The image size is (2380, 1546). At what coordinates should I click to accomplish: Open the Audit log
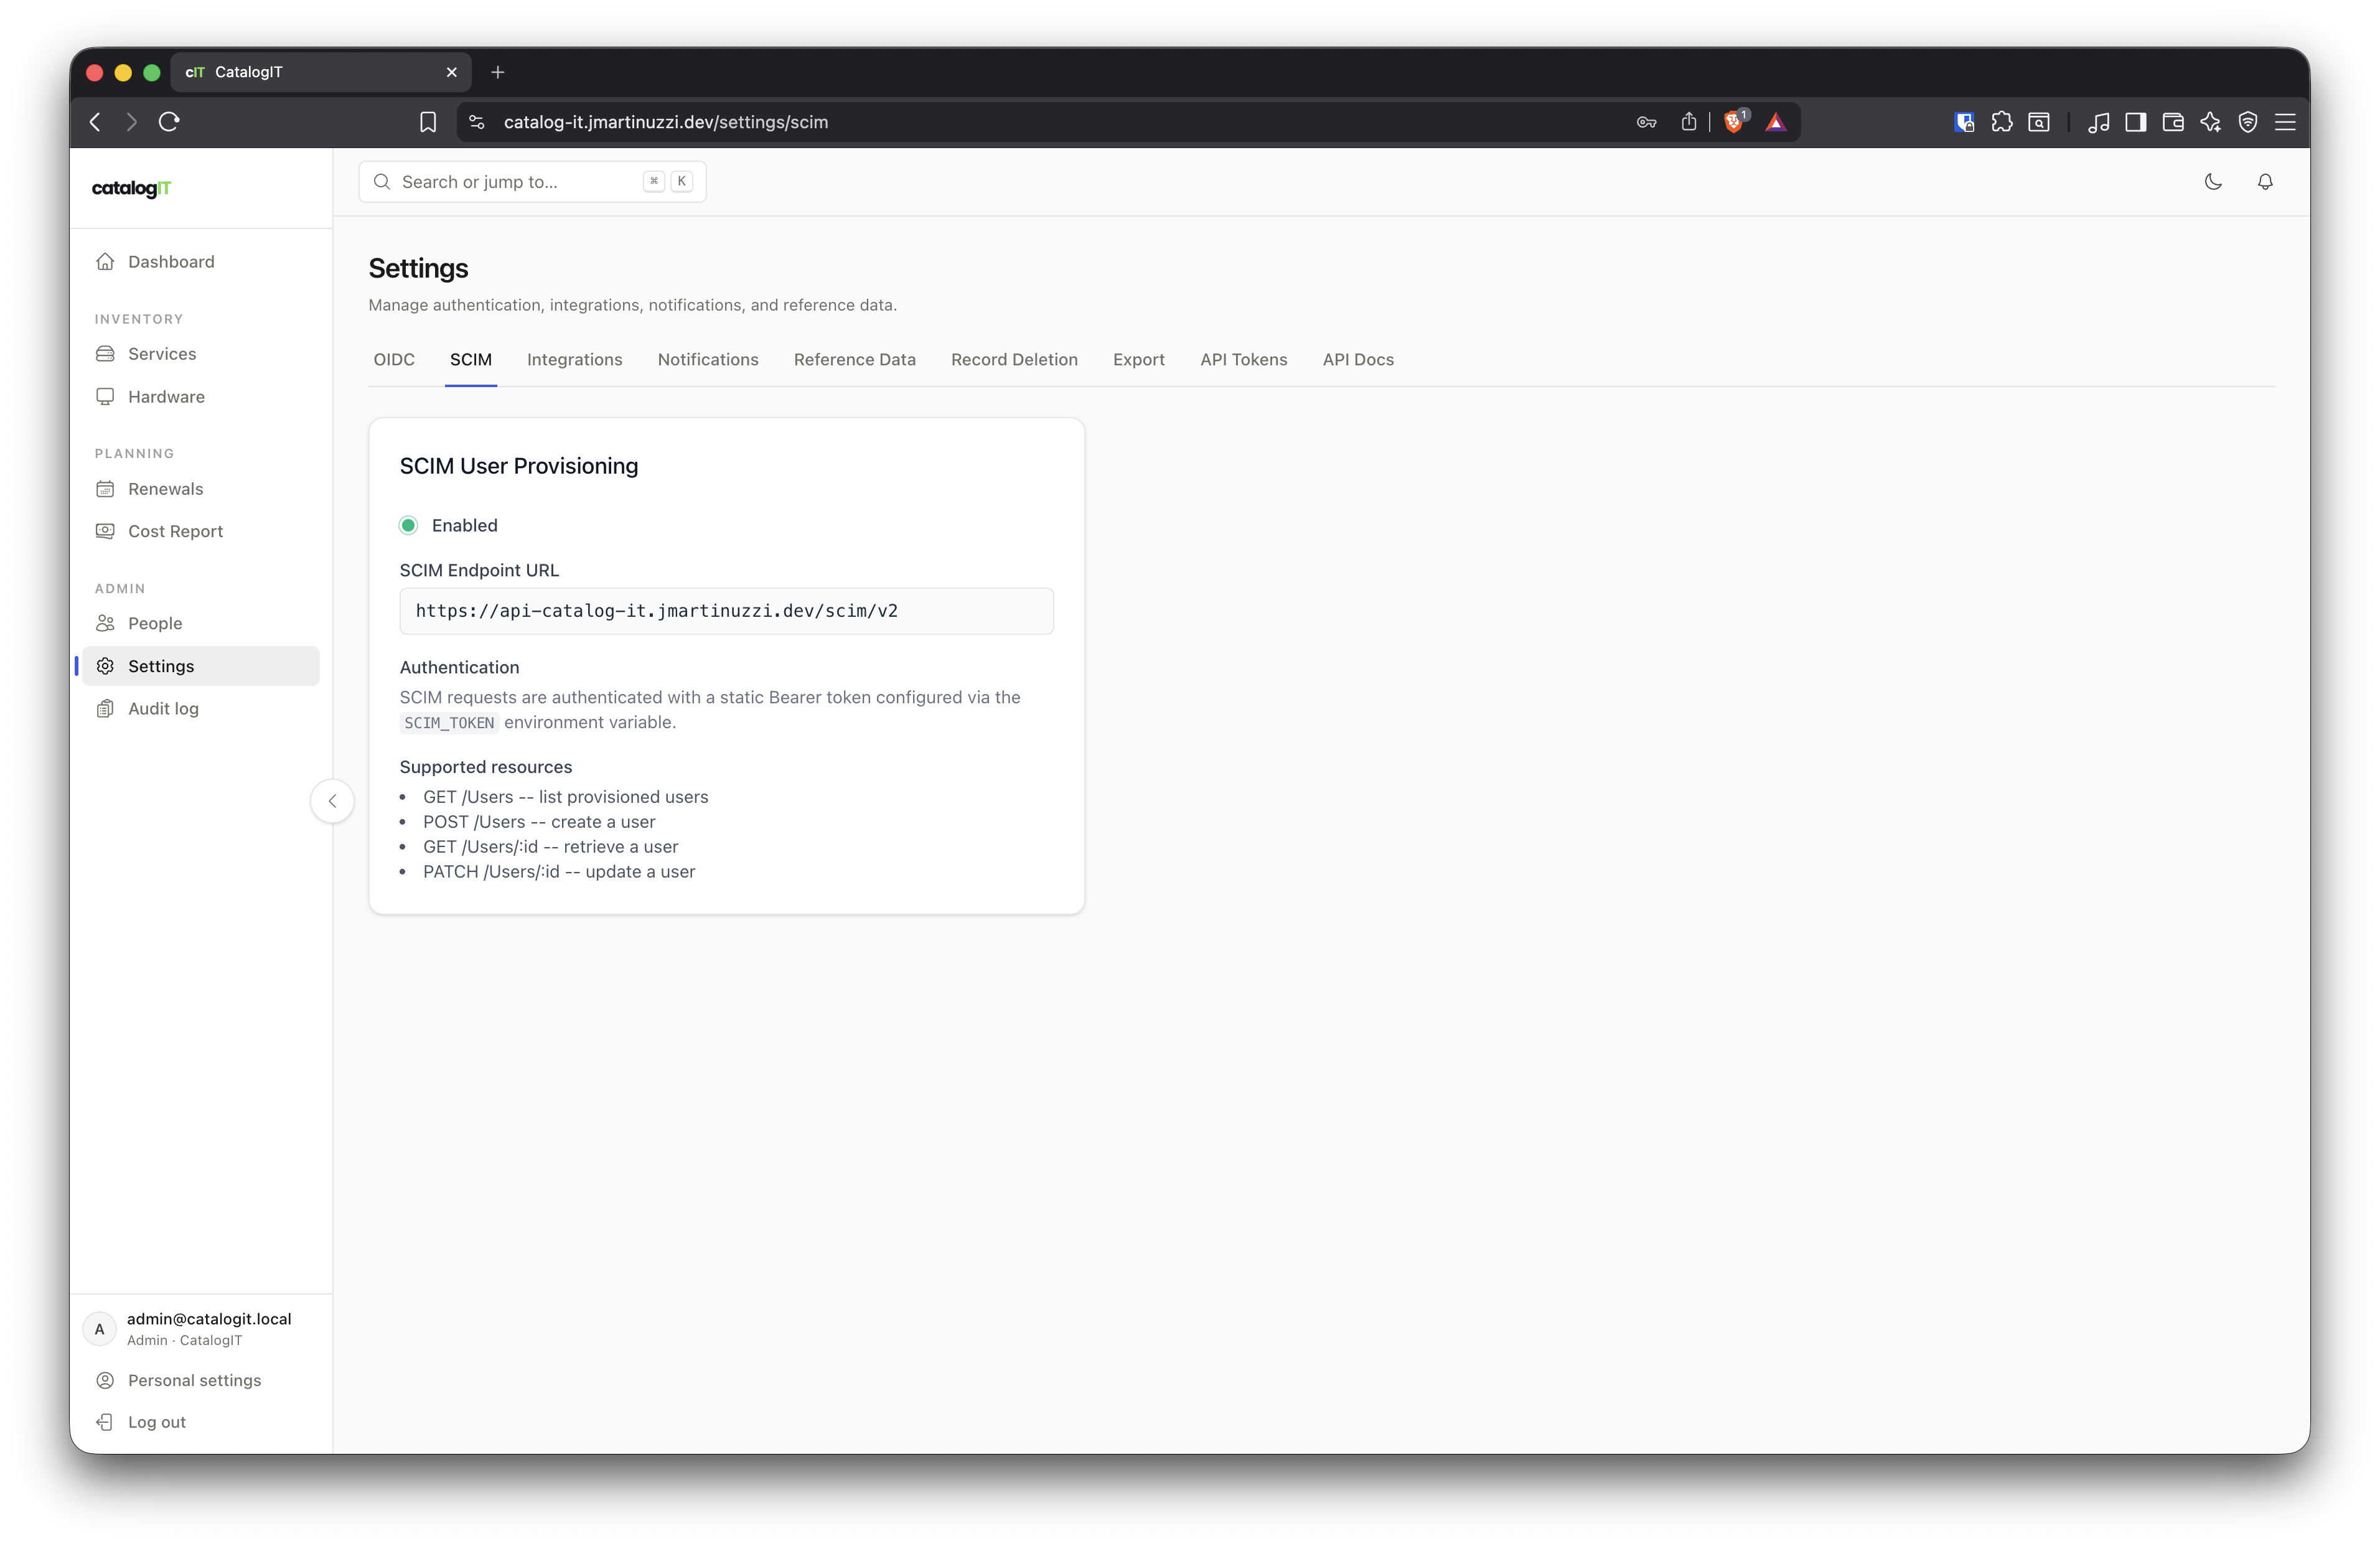click(x=200, y=708)
